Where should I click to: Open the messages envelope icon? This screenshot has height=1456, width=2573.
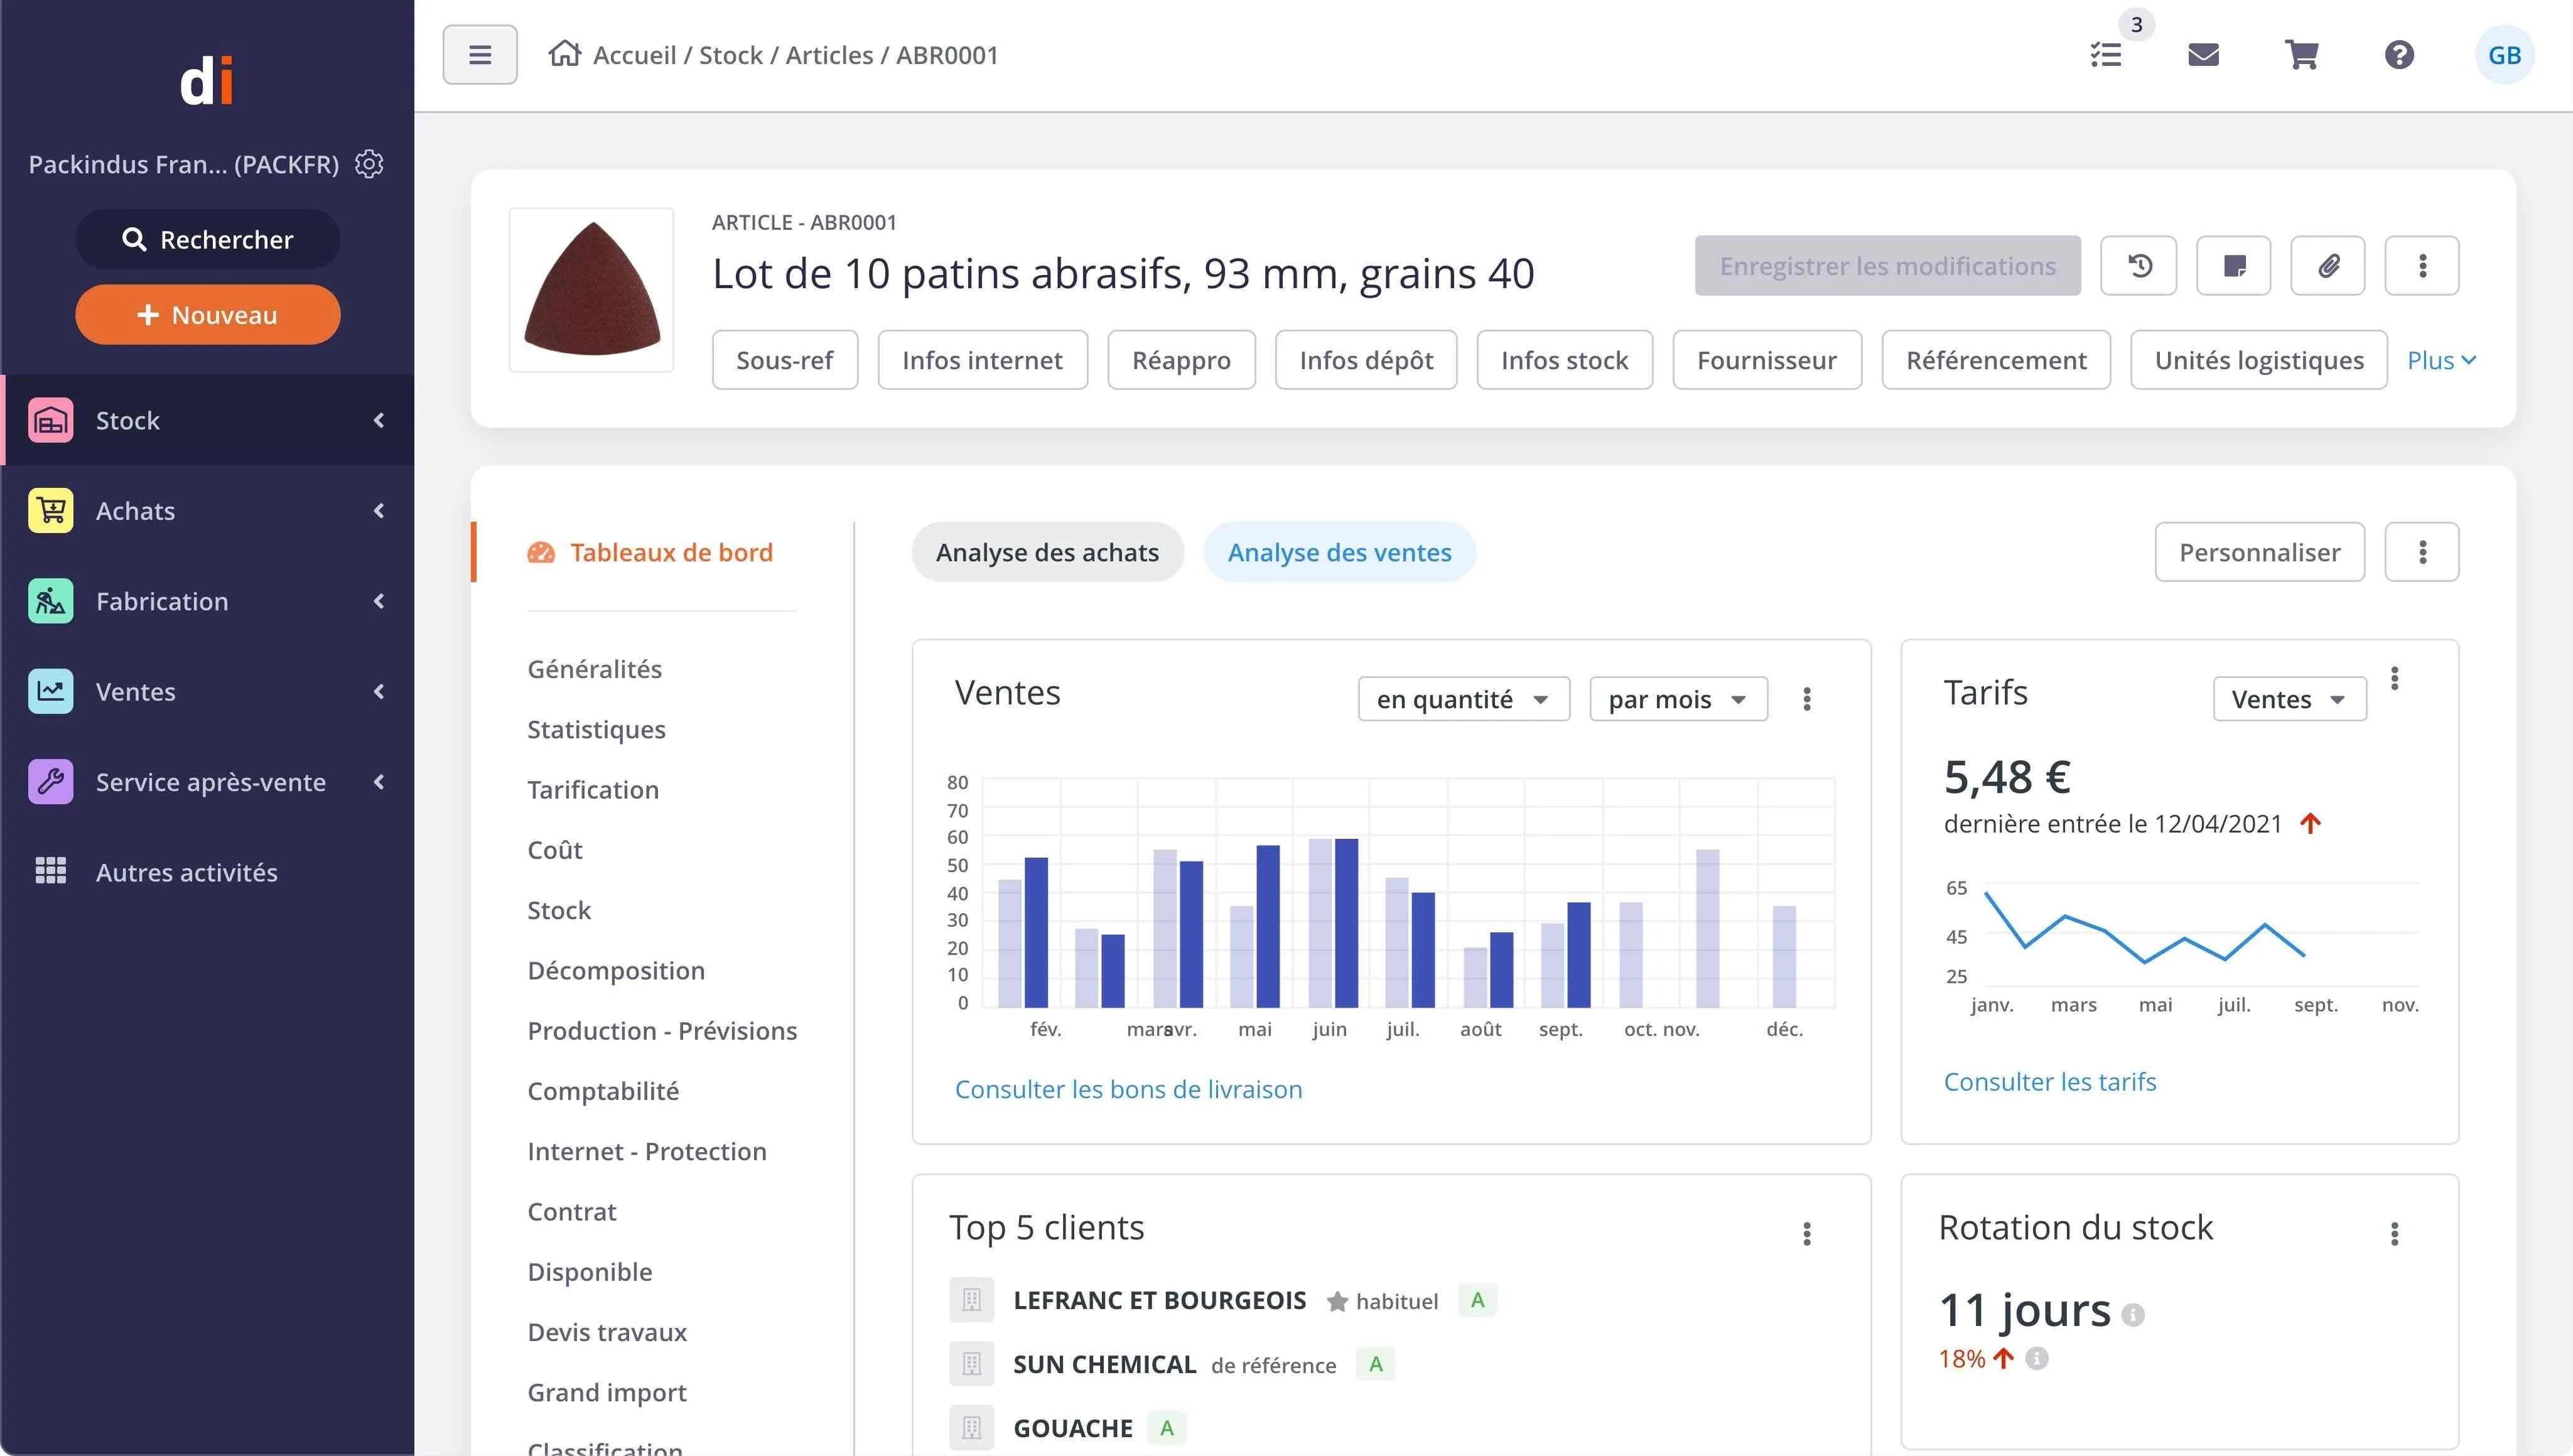2204,55
